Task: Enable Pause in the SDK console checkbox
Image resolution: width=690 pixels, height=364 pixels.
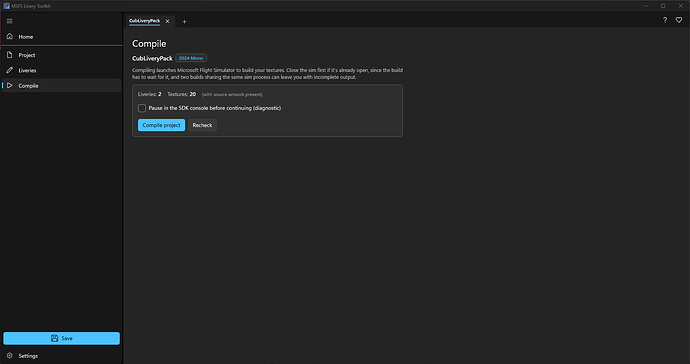Action: [142, 108]
